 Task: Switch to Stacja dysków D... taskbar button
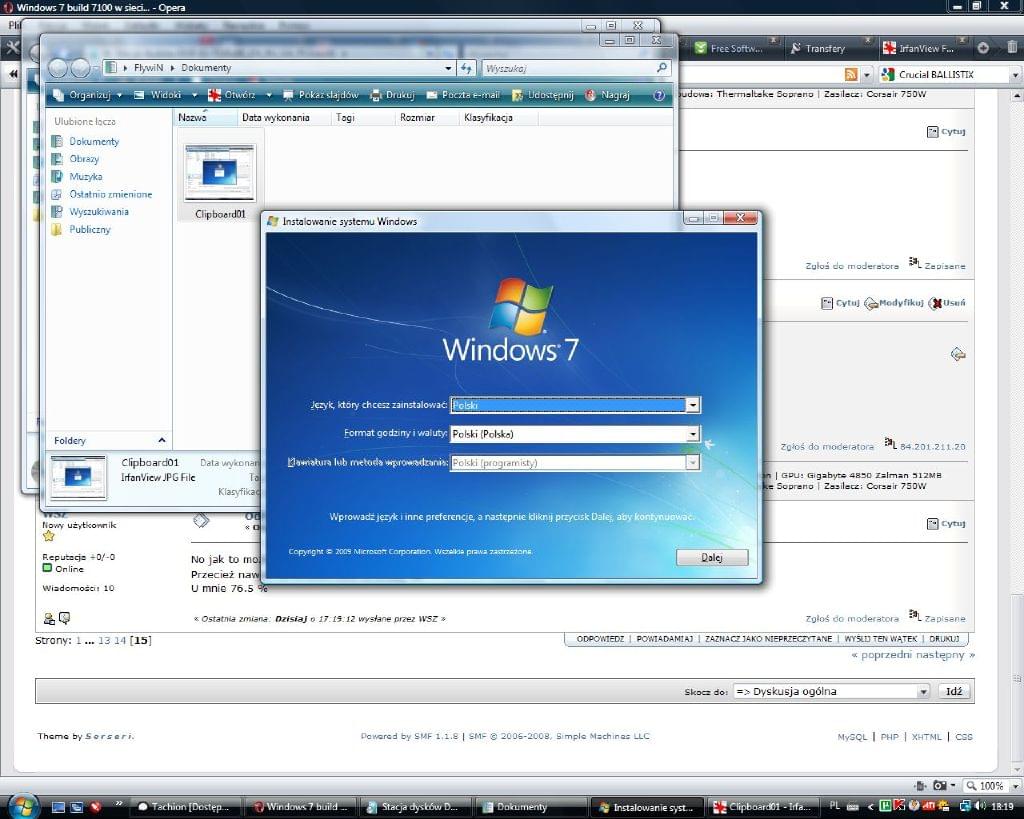click(415, 807)
